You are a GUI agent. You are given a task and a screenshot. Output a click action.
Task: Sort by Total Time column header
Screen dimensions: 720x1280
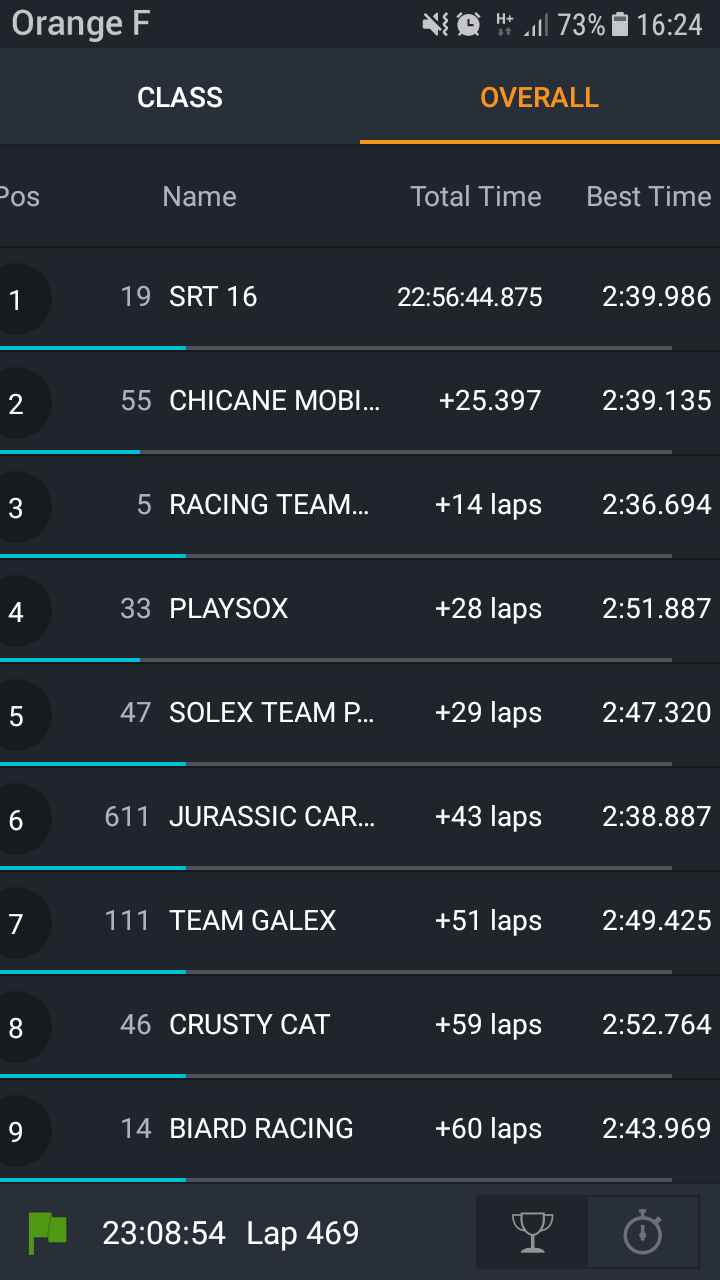point(476,196)
